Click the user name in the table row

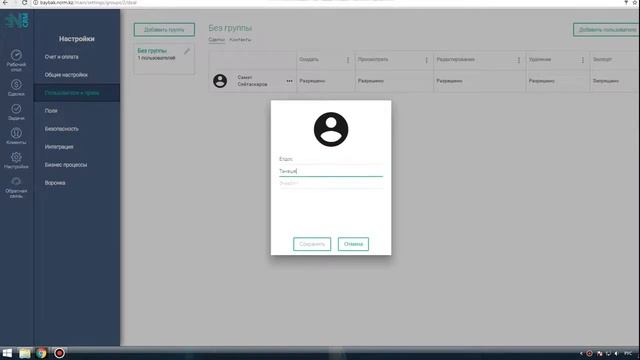252,81
